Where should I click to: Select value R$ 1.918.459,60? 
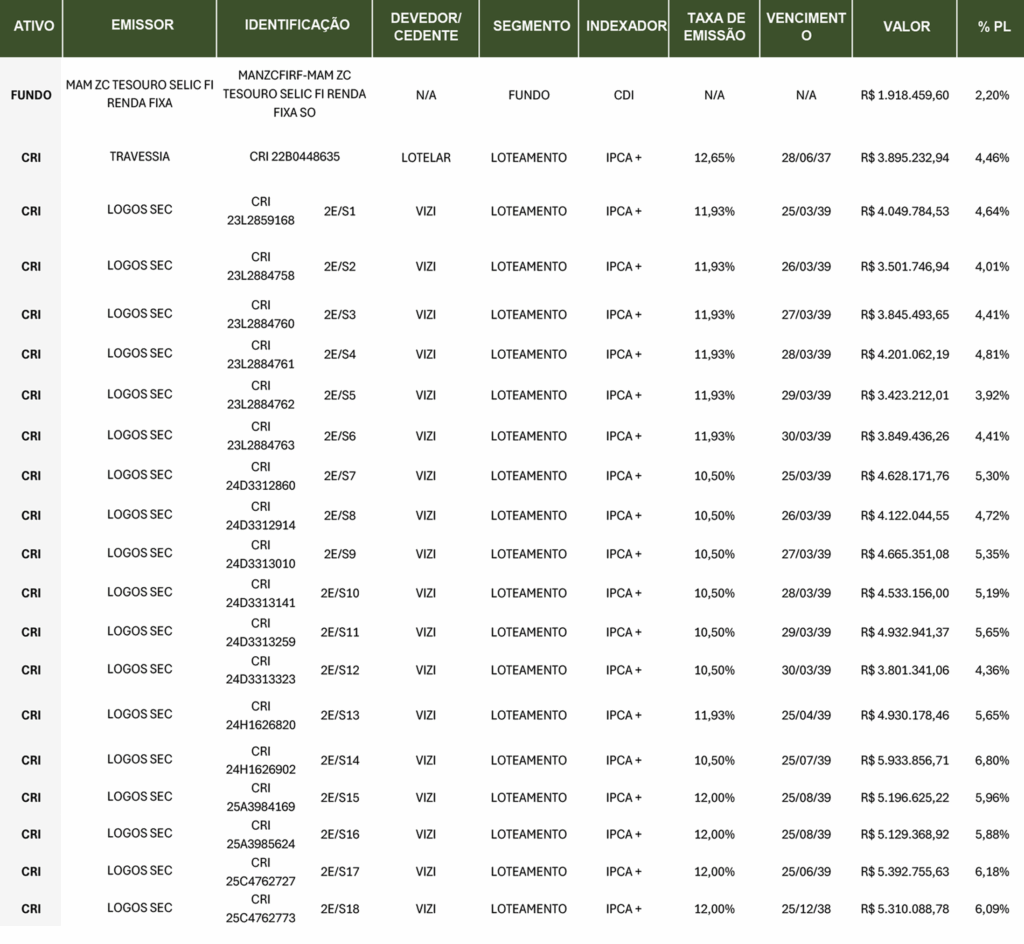pyautogui.click(x=904, y=95)
